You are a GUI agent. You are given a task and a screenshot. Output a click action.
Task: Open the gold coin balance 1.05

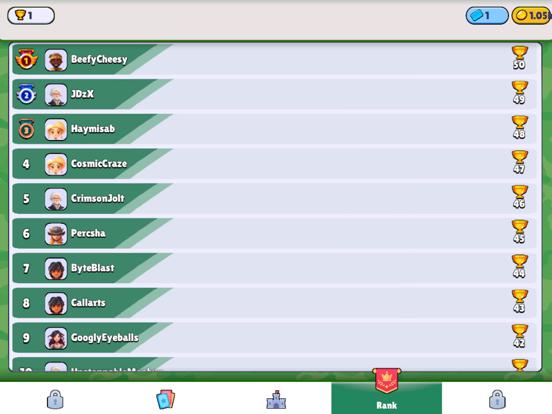[532, 15]
